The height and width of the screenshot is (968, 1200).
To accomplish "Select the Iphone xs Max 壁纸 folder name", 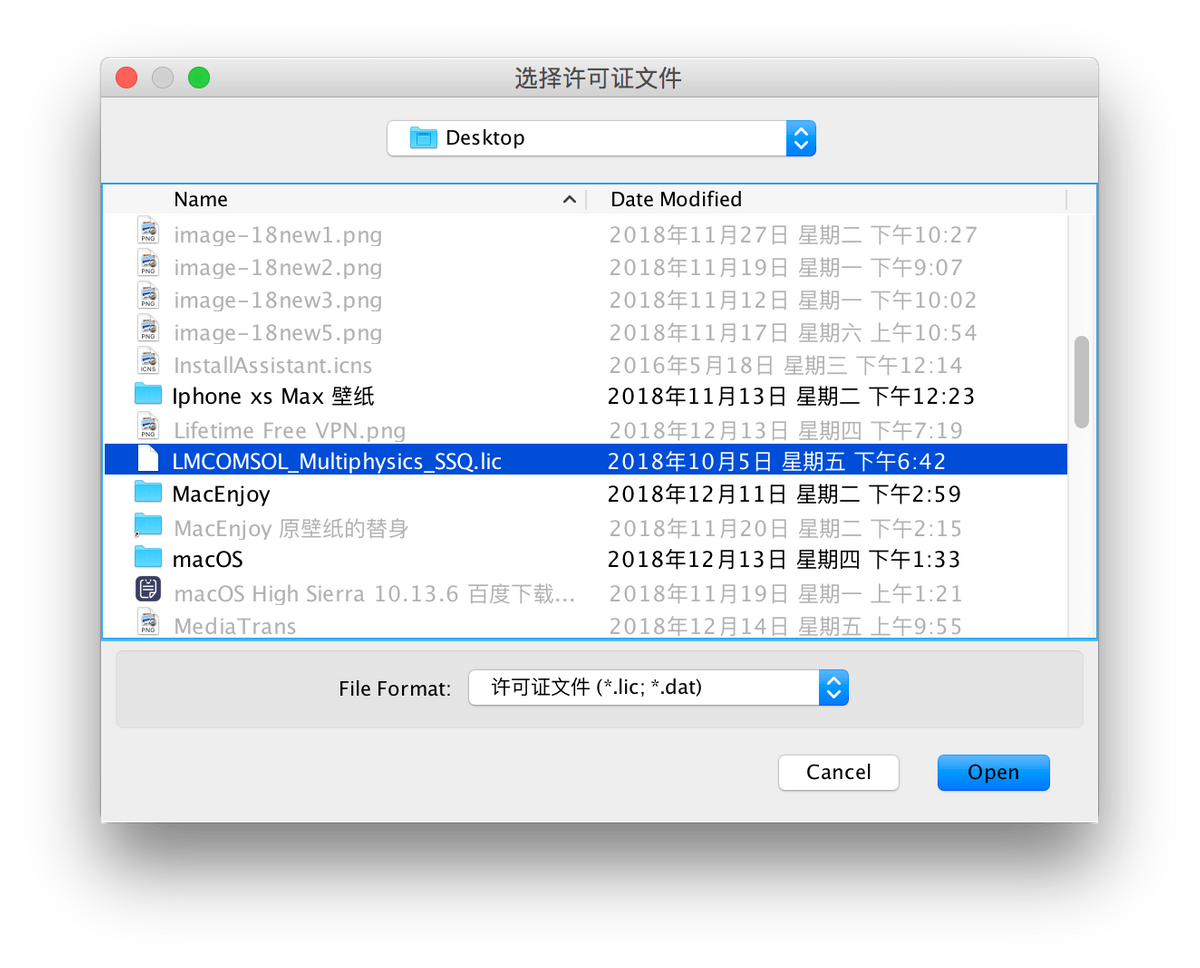I will click(x=273, y=396).
